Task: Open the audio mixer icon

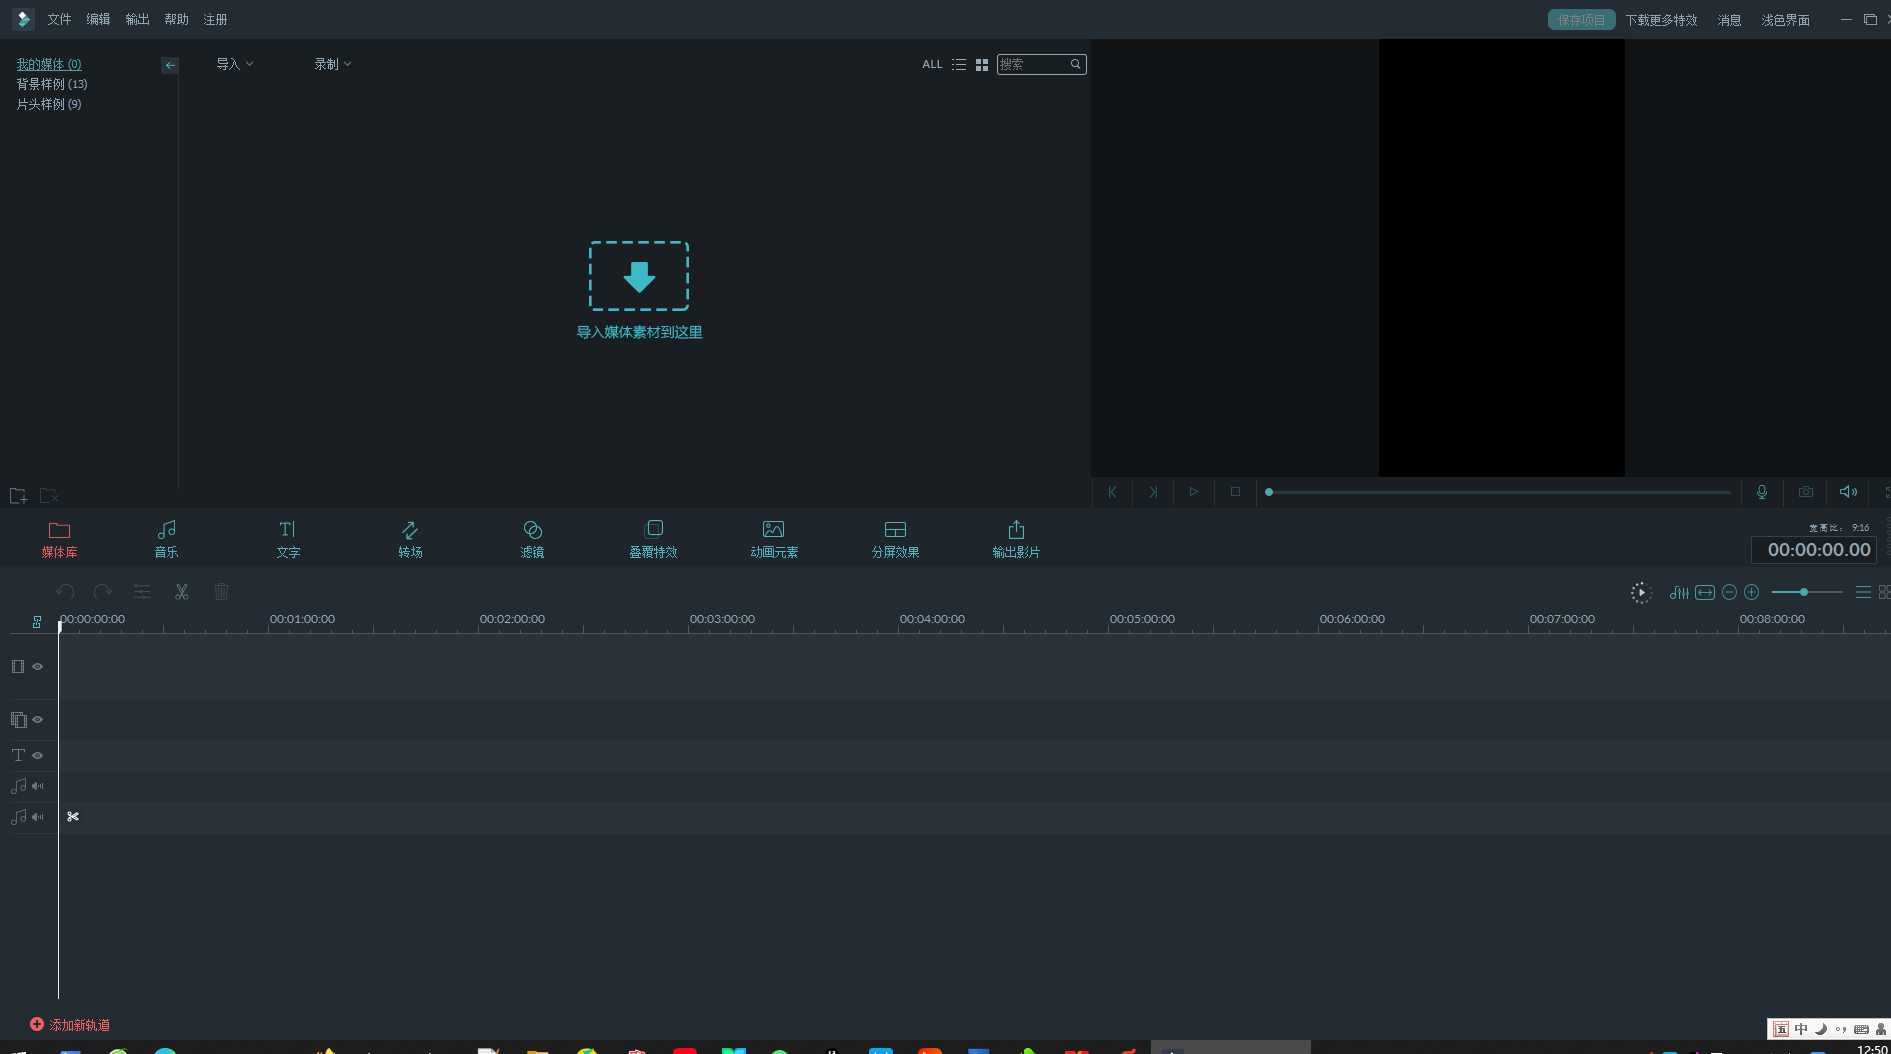Action: pos(1679,593)
